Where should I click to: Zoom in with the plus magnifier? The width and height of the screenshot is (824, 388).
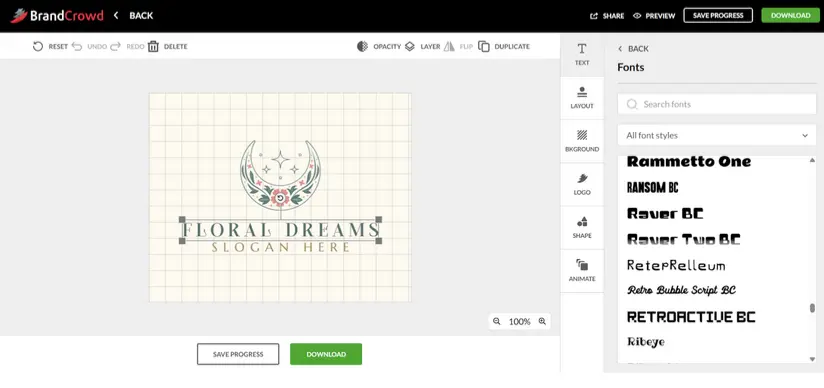(x=542, y=321)
